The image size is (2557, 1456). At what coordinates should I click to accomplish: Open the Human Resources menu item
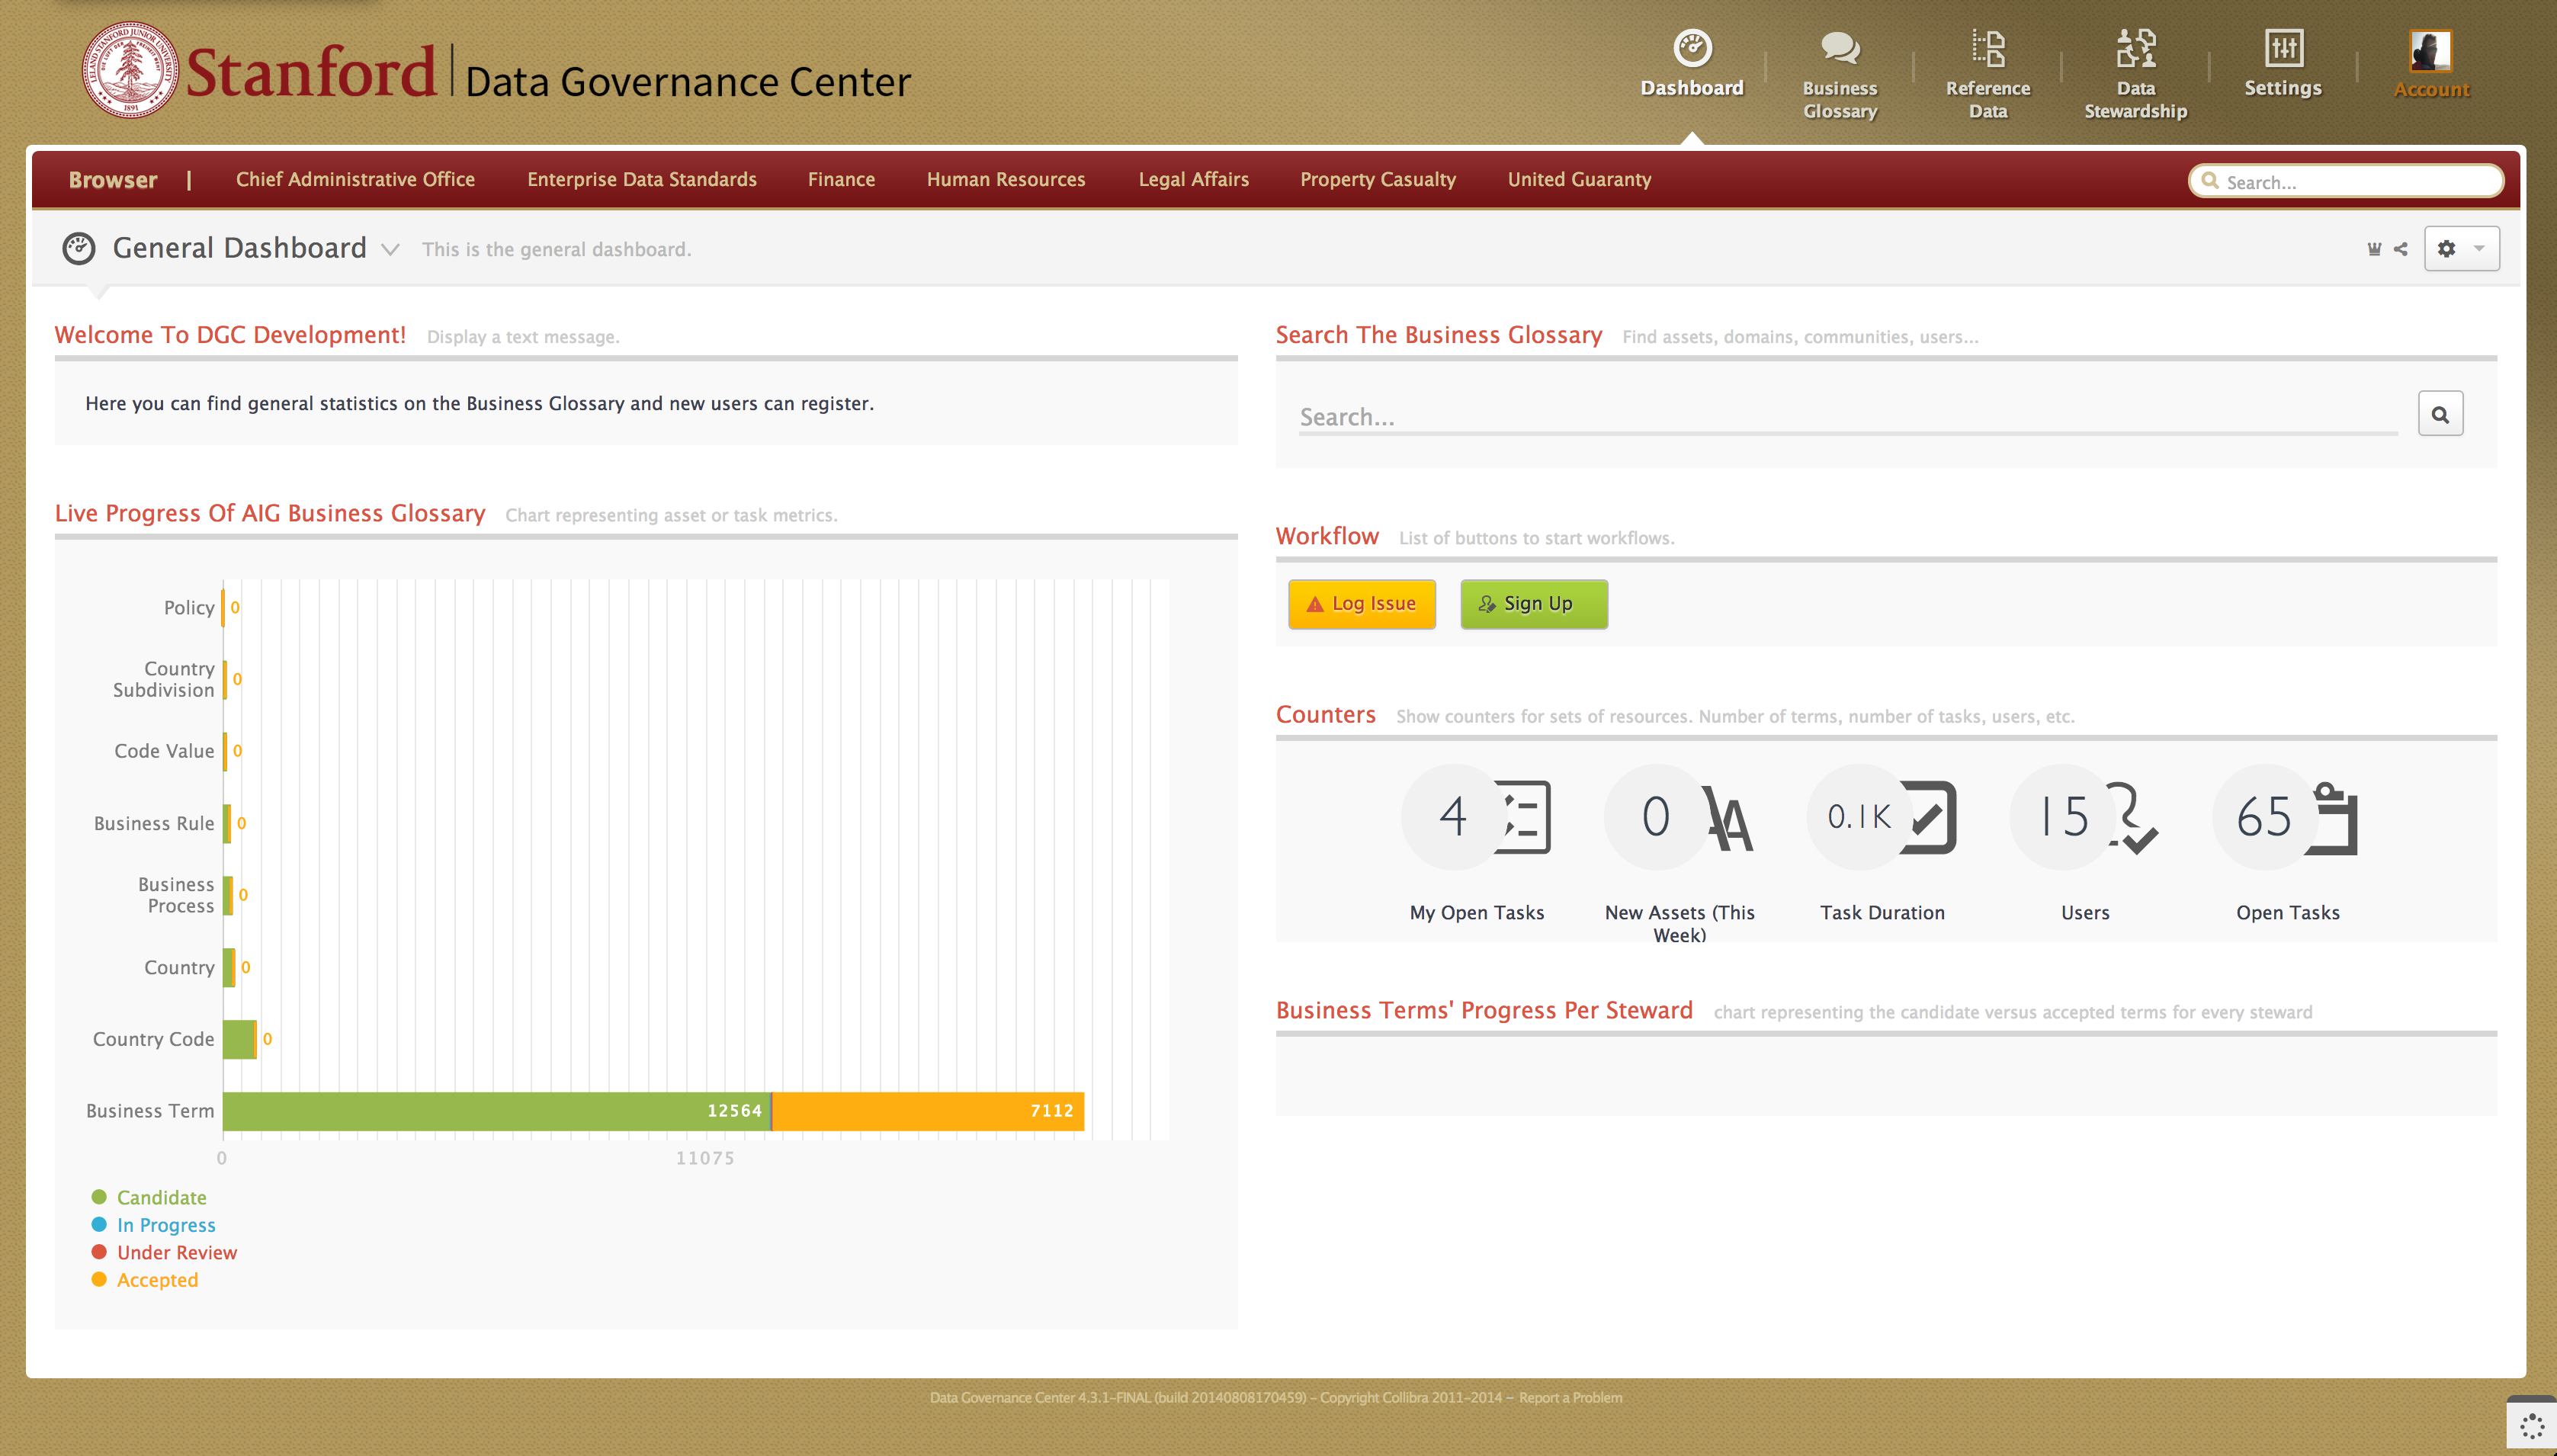point(1005,179)
